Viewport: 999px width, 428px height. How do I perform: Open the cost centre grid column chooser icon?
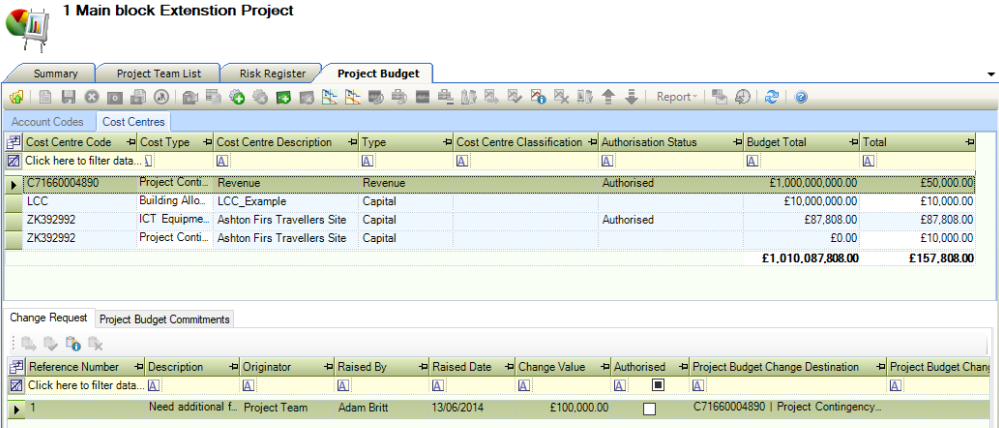coord(14,142)
